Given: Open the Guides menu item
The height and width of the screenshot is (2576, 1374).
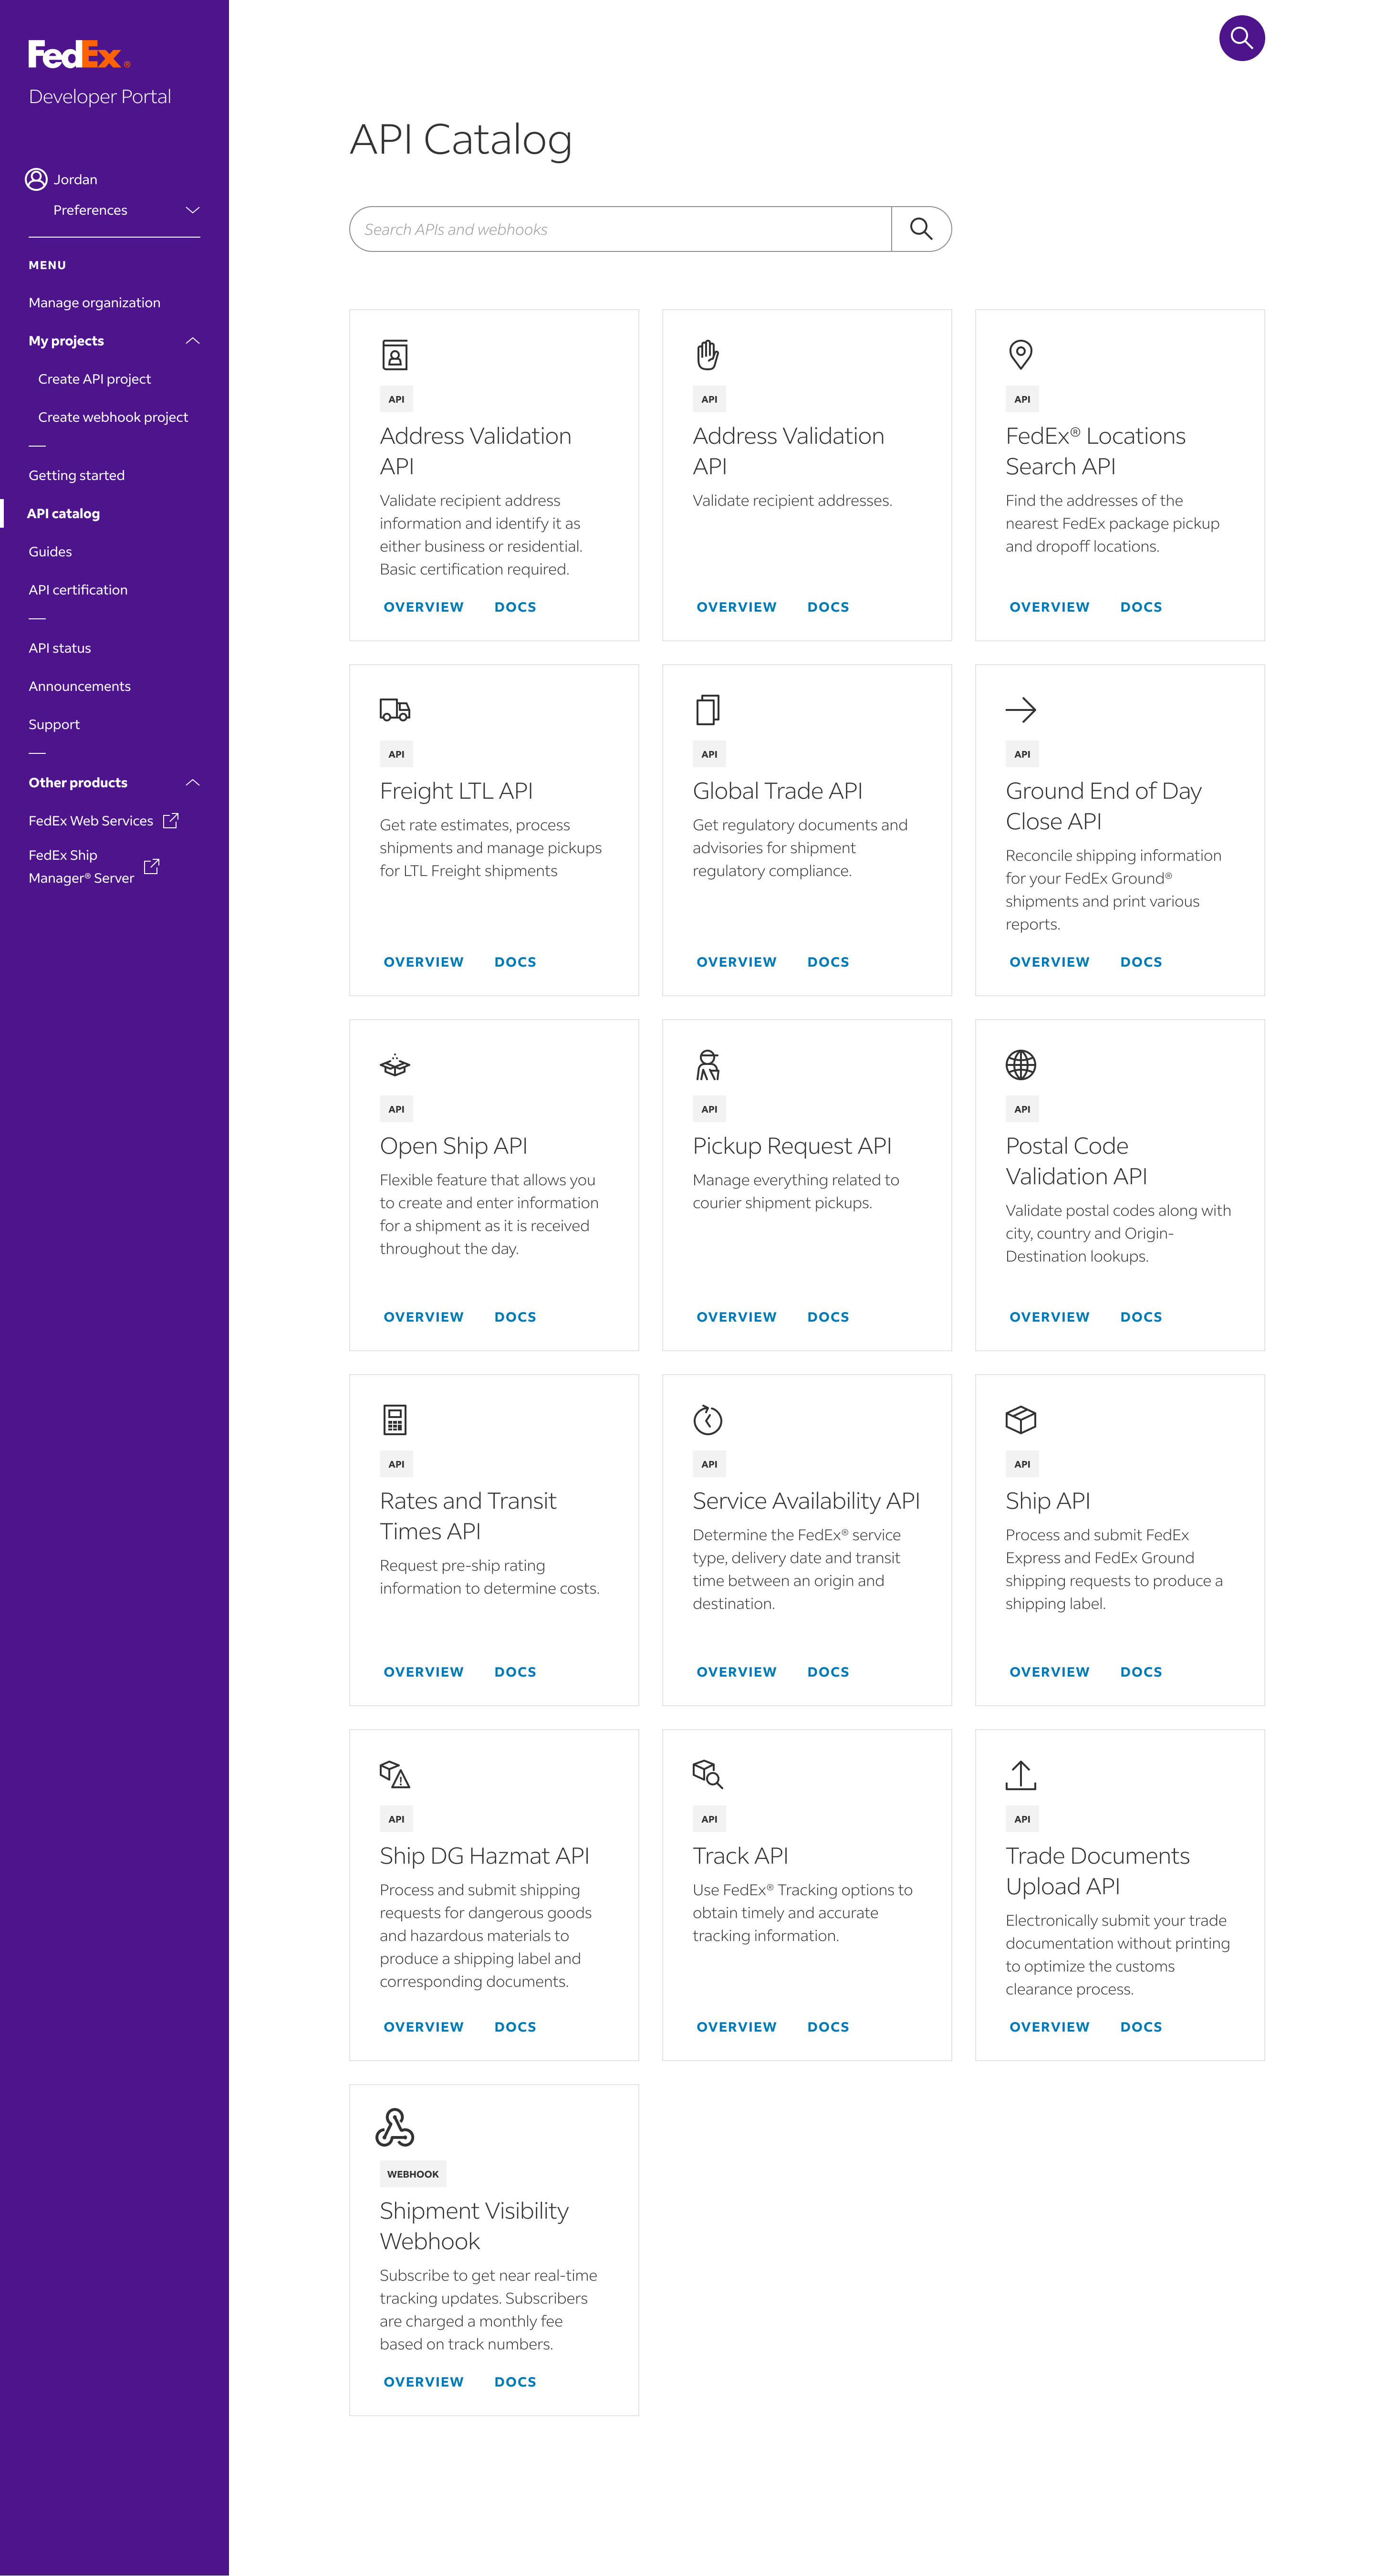Looking at the screenshot, I should pyautogui.click(x=50, y=551).
